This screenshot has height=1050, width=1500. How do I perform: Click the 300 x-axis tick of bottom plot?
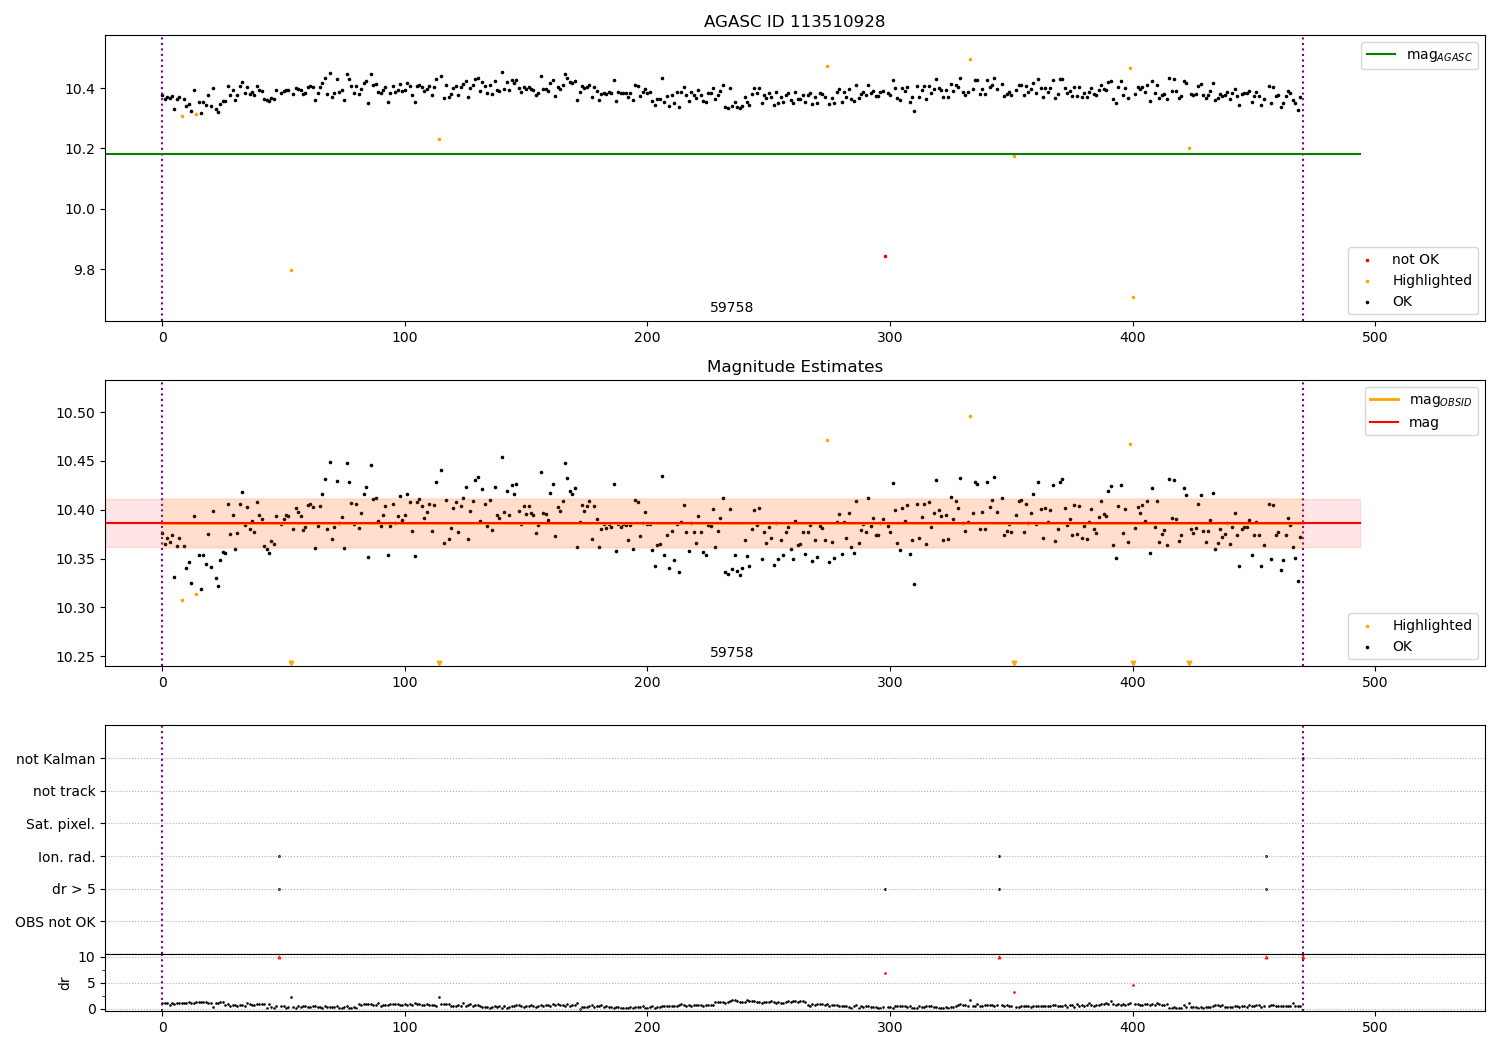890,1028
